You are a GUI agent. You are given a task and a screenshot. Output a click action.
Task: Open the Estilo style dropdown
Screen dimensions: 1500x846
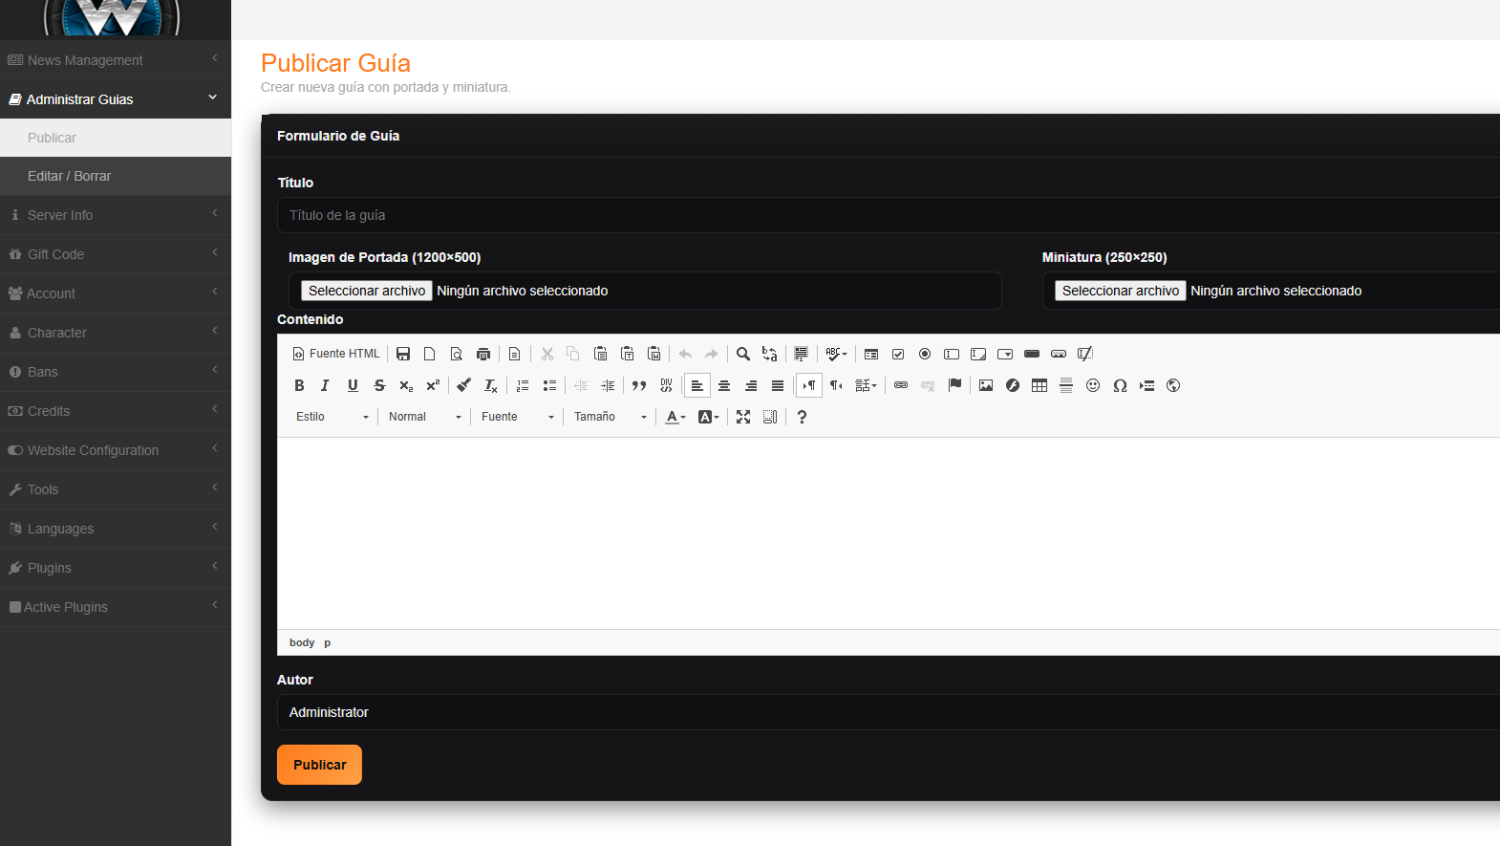pos(330,417)
